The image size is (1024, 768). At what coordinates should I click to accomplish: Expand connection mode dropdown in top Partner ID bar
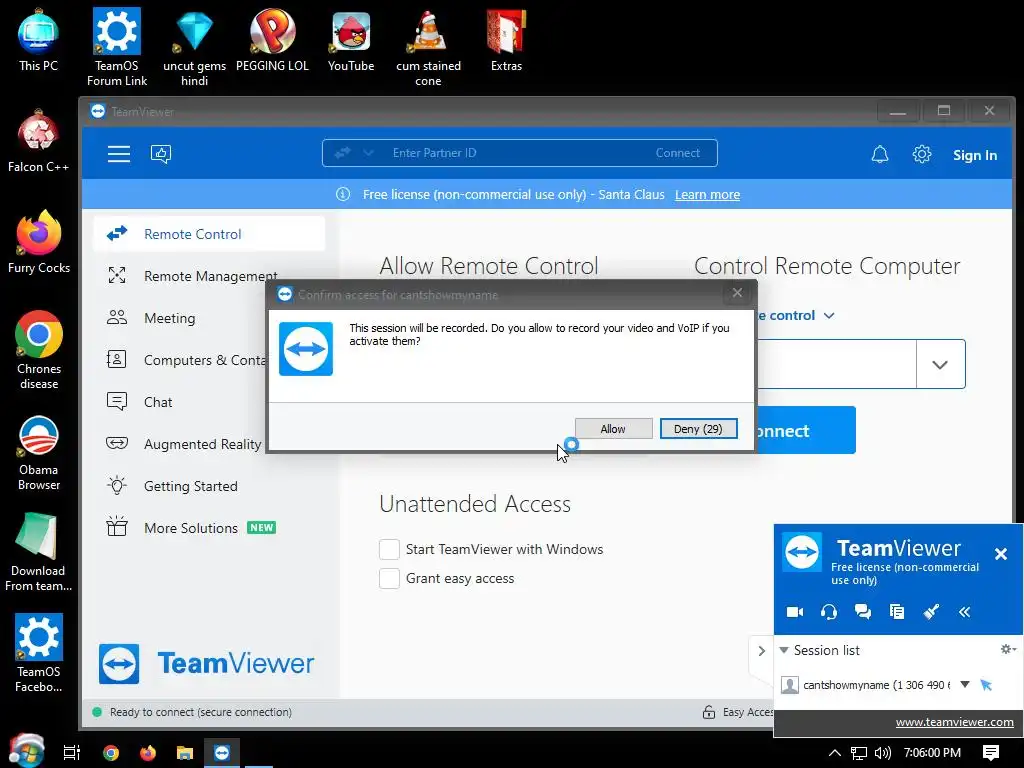click(368, 153)
